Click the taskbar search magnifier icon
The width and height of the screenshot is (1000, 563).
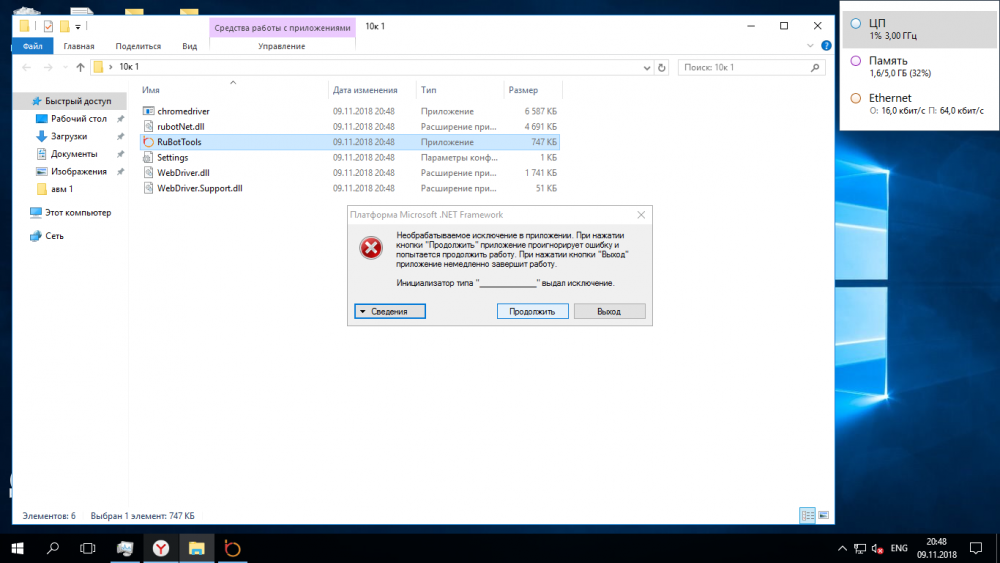tap(53, 548)
